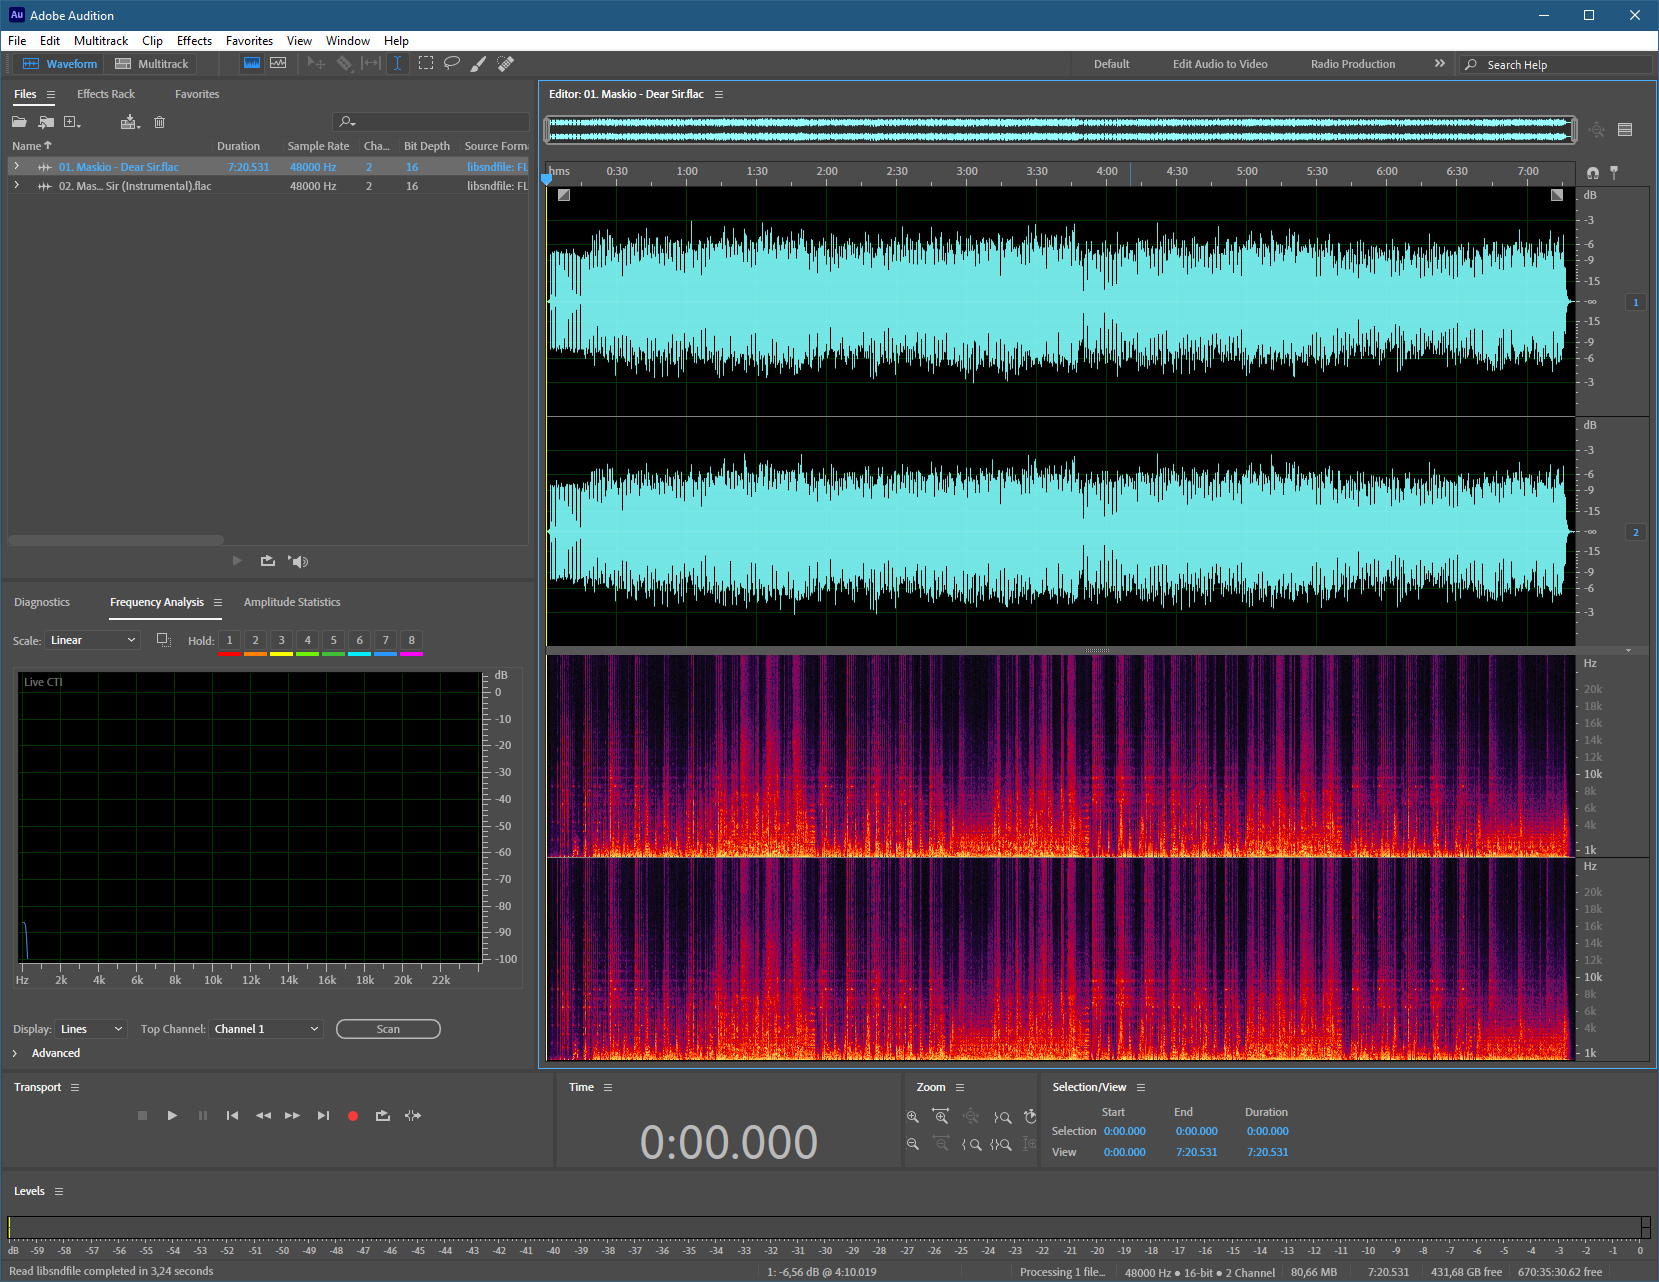This screenshot has width=1659, height=1282.
Task: Click the Import File icon
Action: click(46, 122)
